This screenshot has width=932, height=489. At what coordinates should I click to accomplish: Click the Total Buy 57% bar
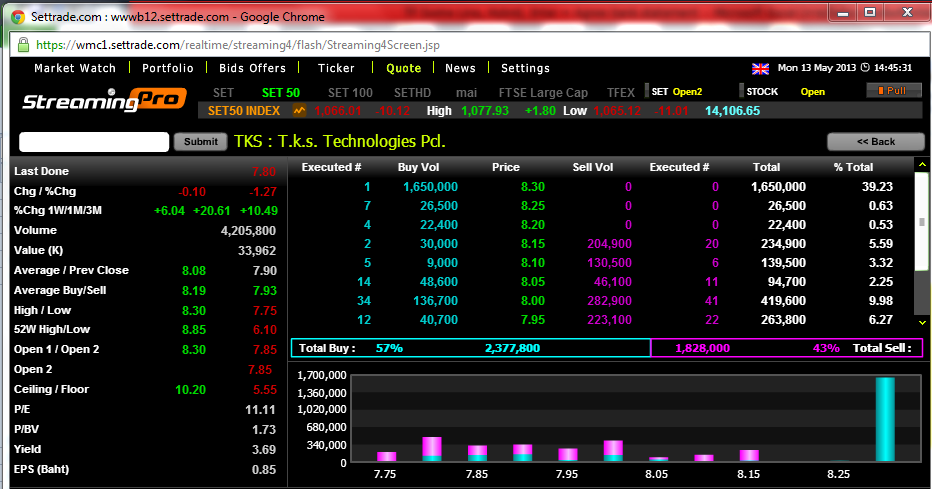471,348
